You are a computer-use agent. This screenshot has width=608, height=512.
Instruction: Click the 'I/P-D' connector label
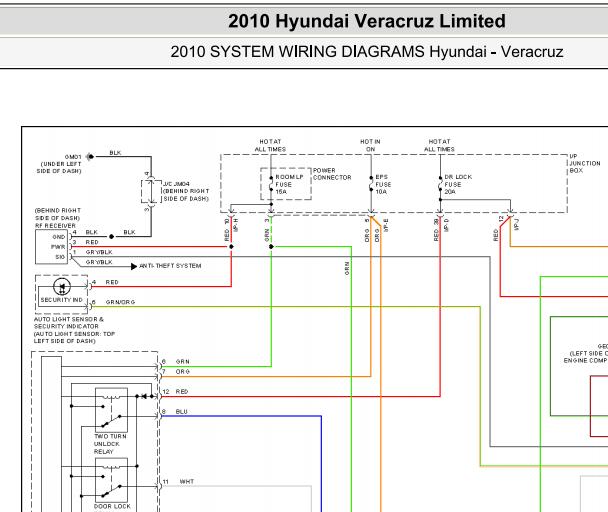coord(446,225)
